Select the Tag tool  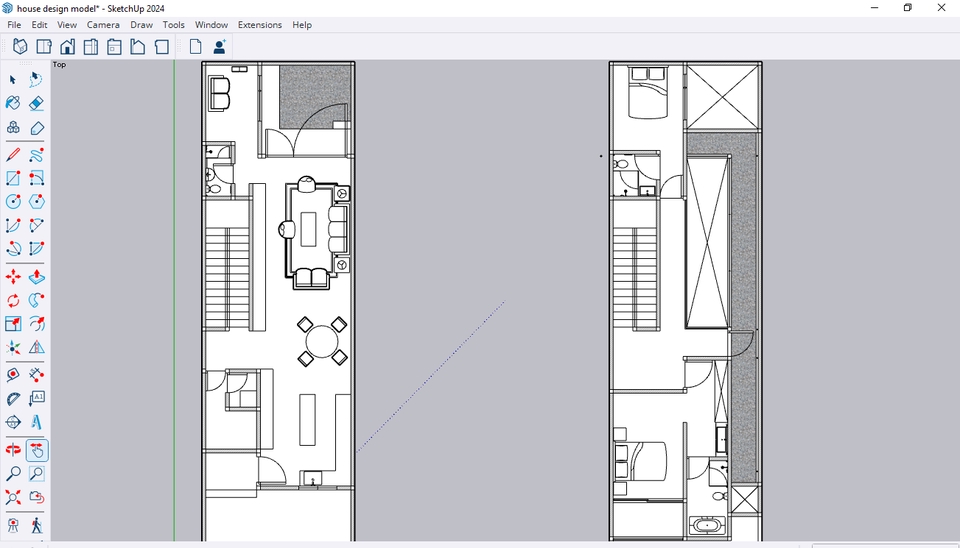[36, 127]
